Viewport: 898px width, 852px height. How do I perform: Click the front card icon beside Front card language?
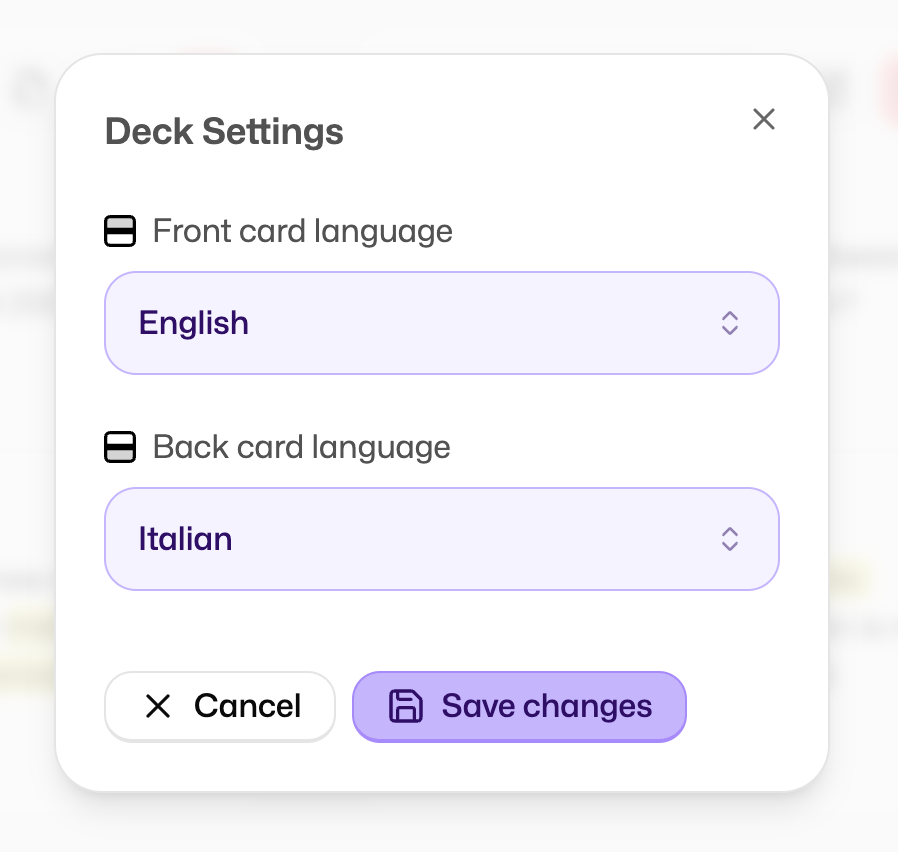(120, 232)
